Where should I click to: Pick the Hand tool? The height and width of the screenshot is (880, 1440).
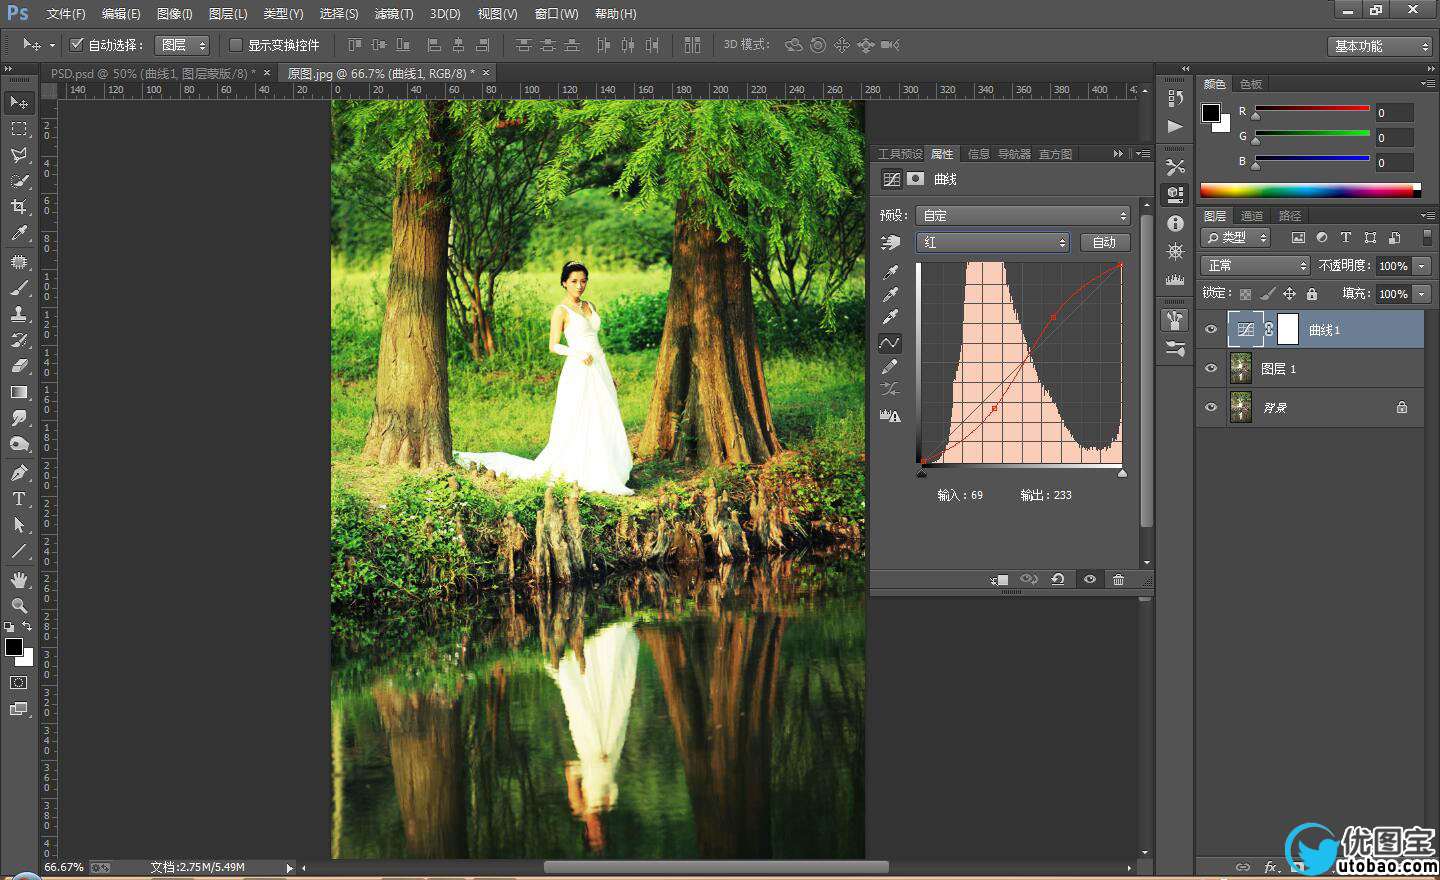click(x=19, y=580)
